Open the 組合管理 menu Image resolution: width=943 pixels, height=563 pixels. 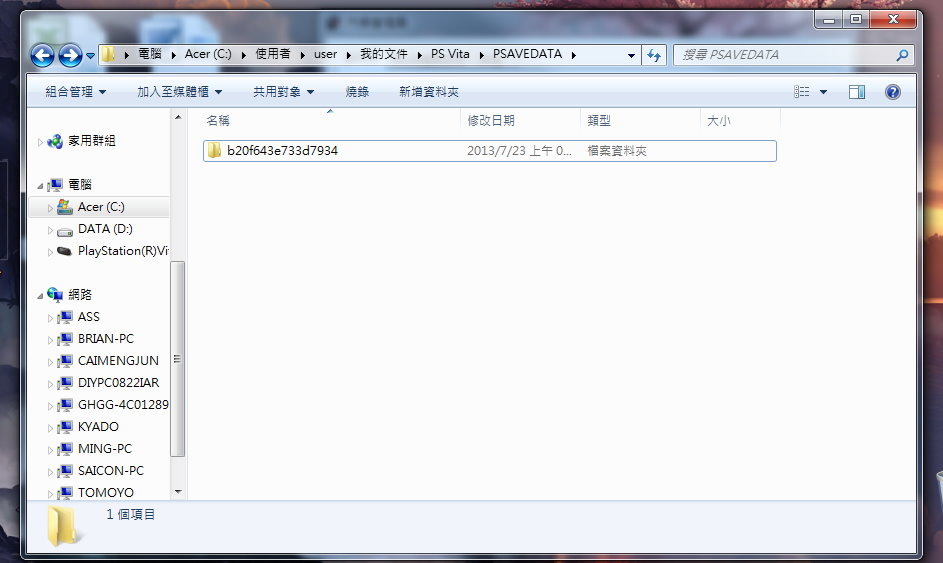tap(76, 92)
